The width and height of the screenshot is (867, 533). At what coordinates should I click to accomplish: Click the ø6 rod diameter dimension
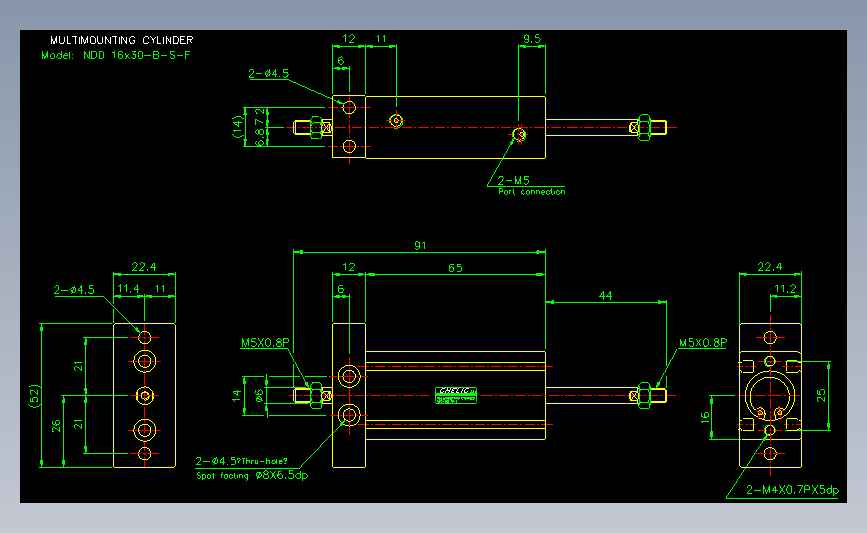tap(259, 395)
